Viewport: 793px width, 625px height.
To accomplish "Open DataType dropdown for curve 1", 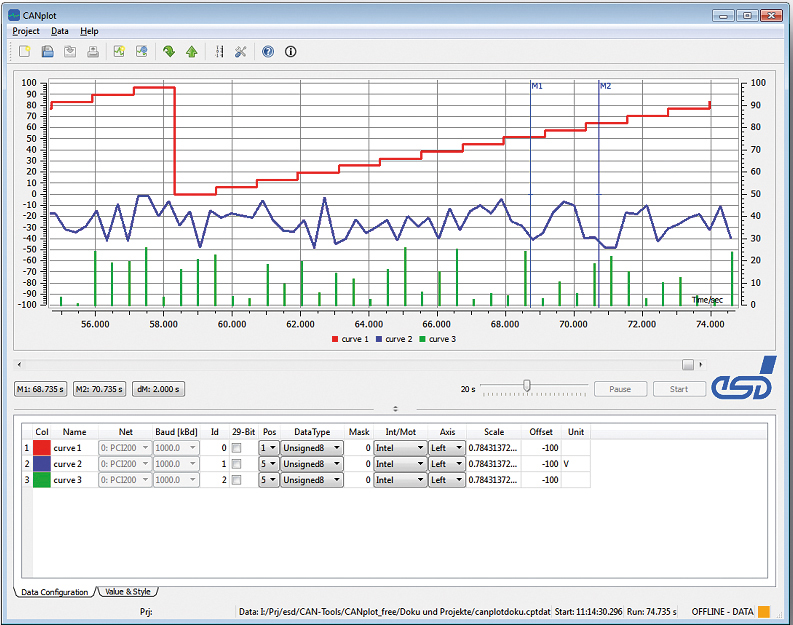I will coord(311,449).
